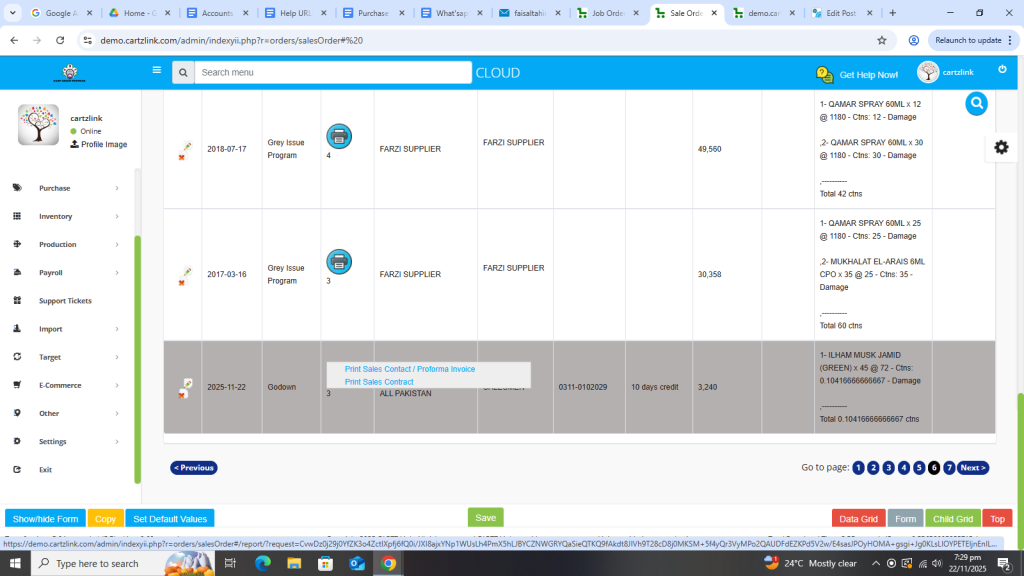Open Microsoft Edge from the taskbar
The width and height of the screenshot is (1024, 576).
tap(262, 564)
